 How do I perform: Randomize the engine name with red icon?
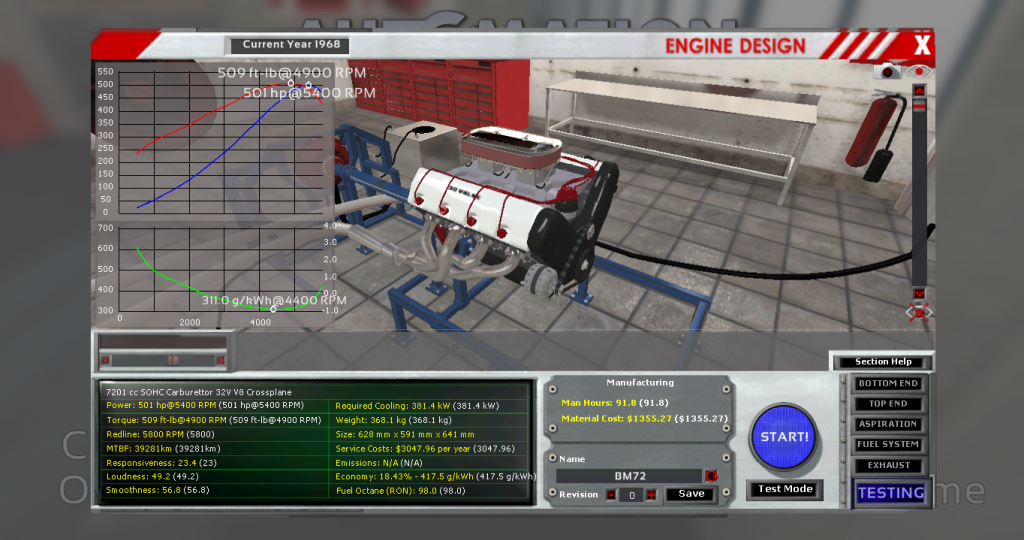711,476
